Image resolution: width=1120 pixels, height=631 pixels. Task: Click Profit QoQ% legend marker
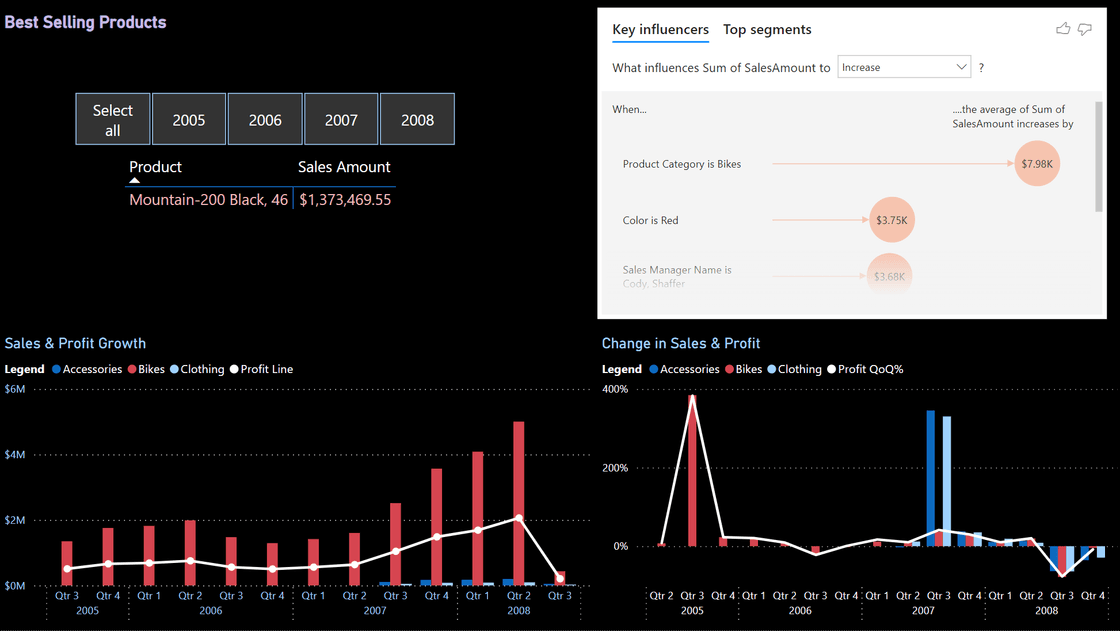point(830,369)
